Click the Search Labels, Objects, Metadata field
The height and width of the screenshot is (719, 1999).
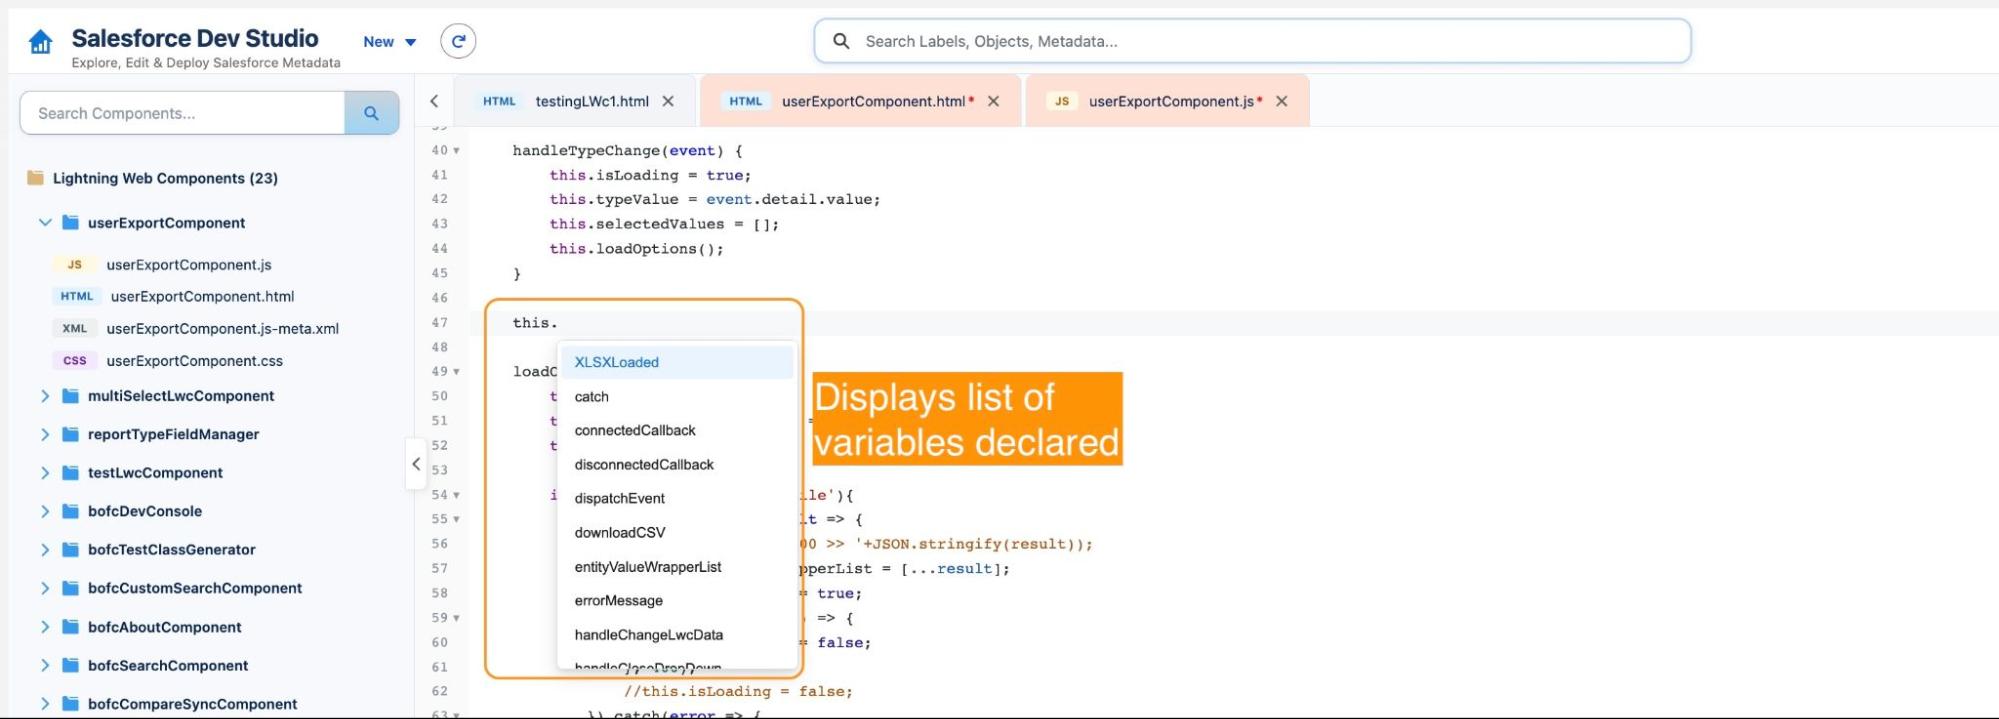[1252, 41]
